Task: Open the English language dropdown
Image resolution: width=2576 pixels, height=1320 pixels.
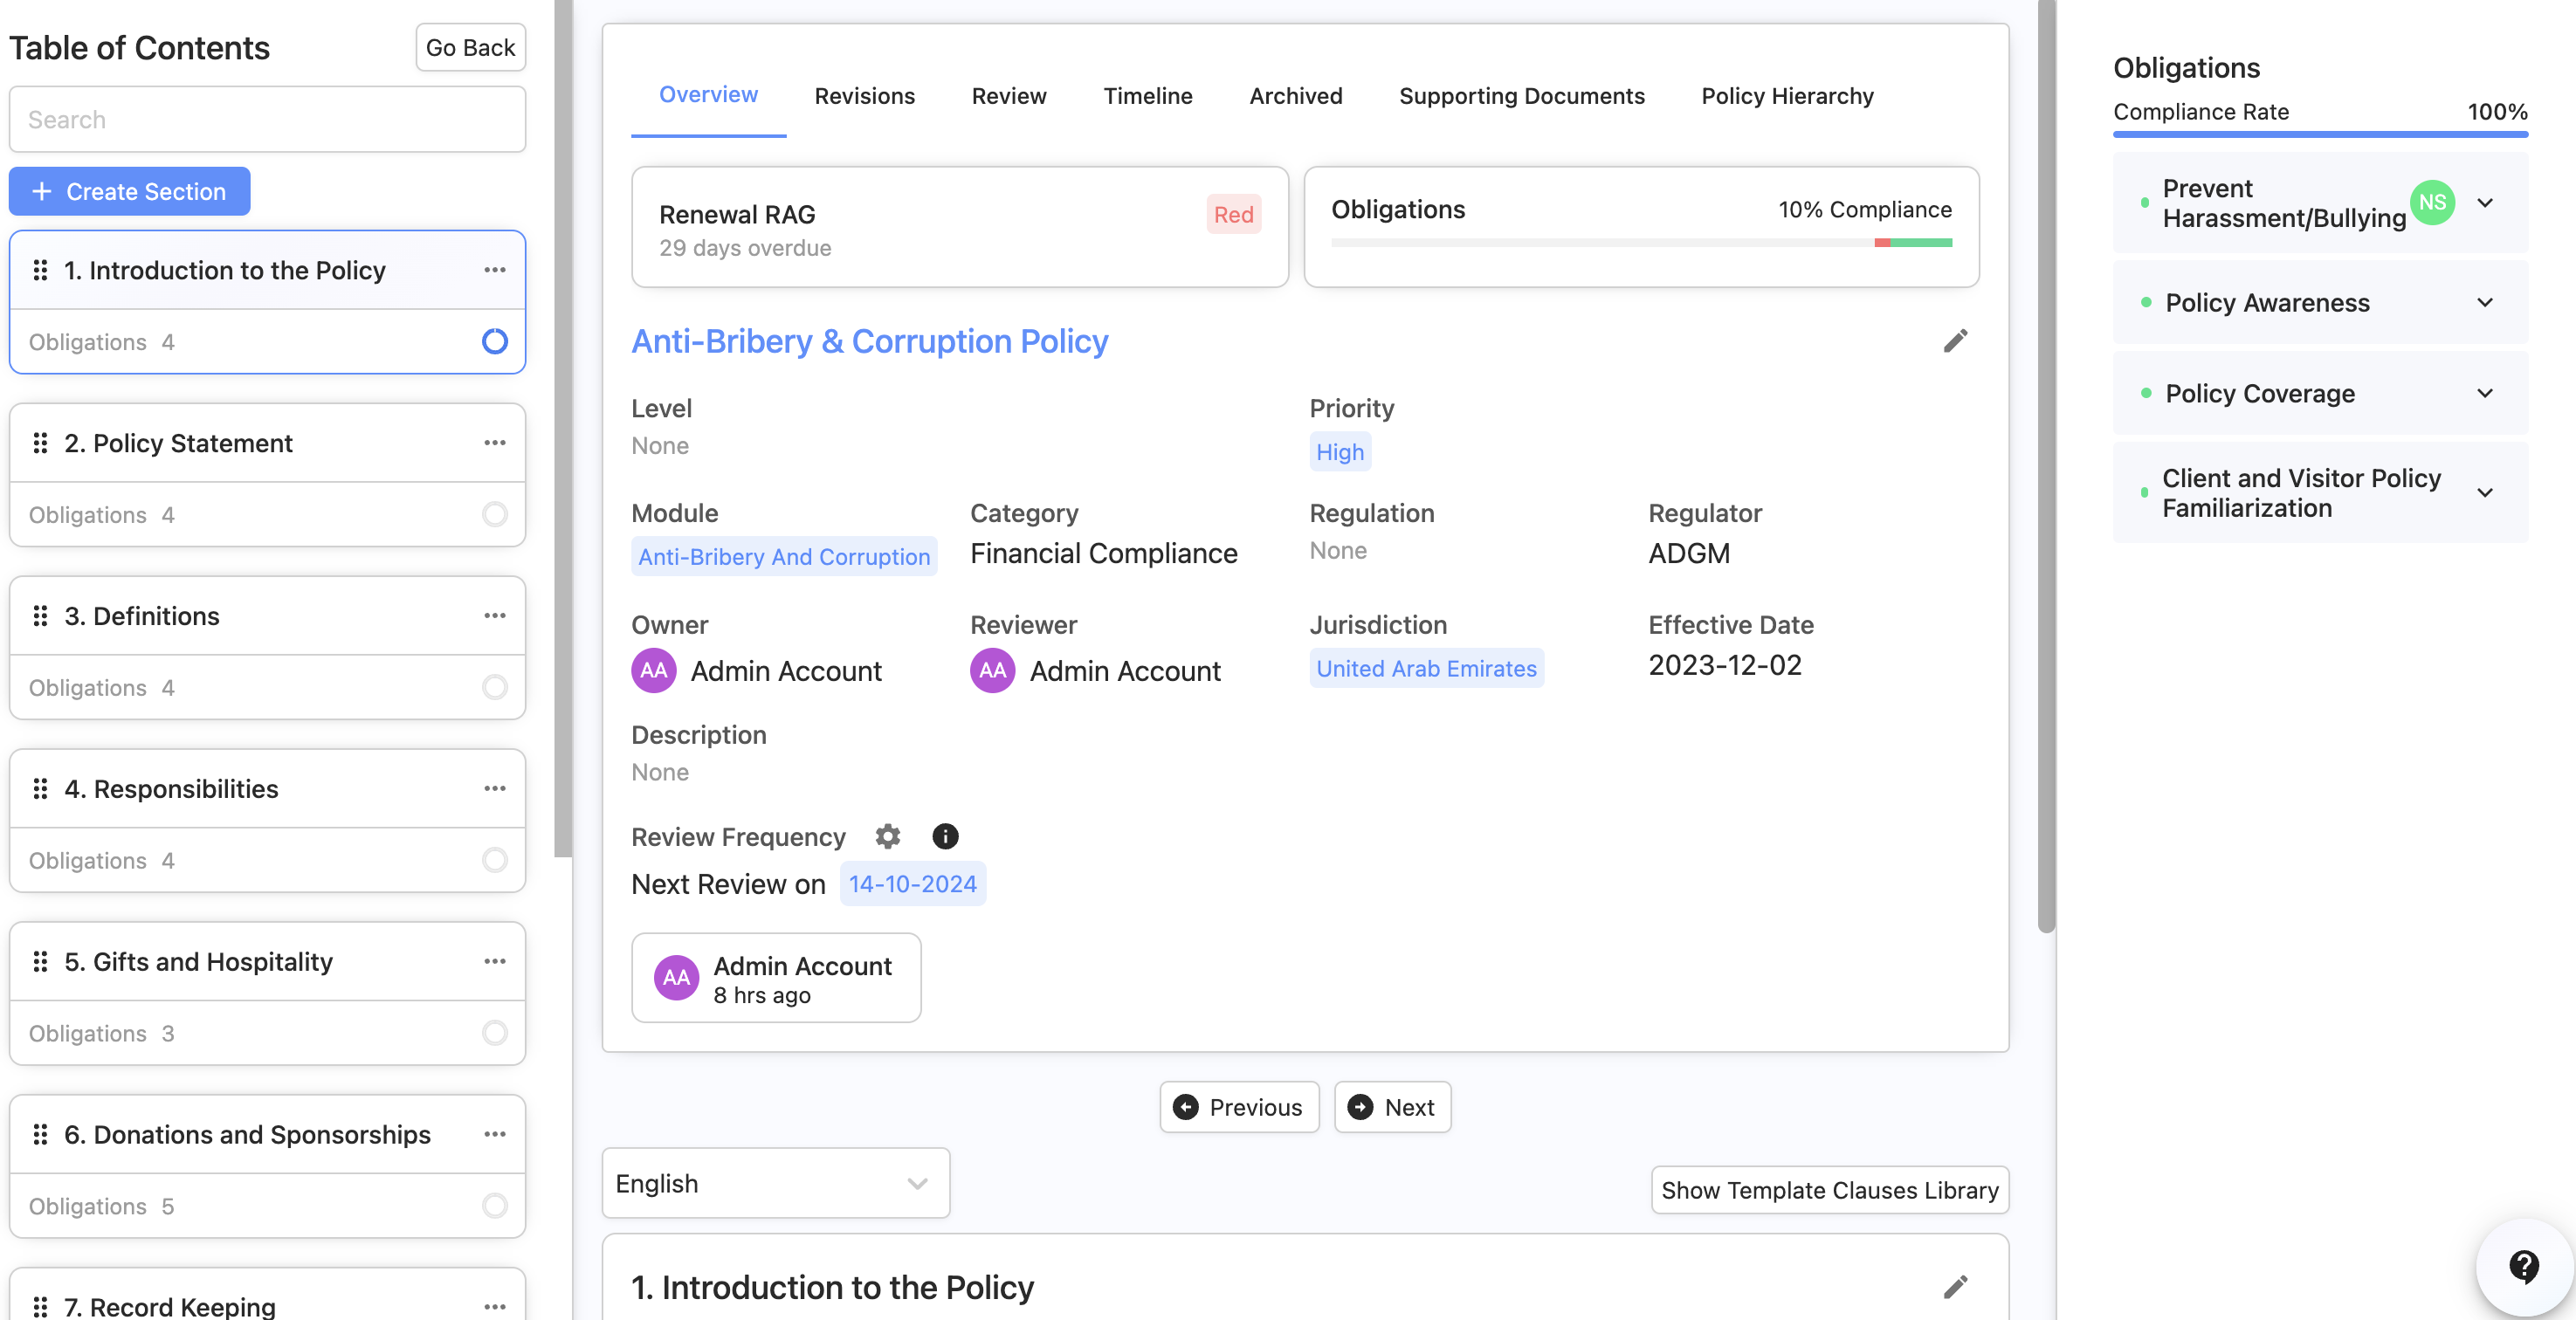Action: point(775,1183)
